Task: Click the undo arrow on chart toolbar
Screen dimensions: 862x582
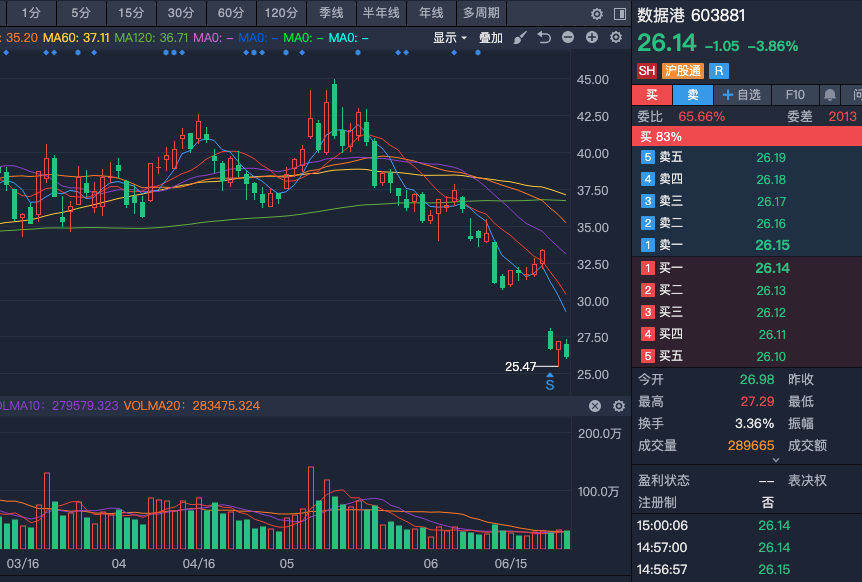Action: point(544,37)
